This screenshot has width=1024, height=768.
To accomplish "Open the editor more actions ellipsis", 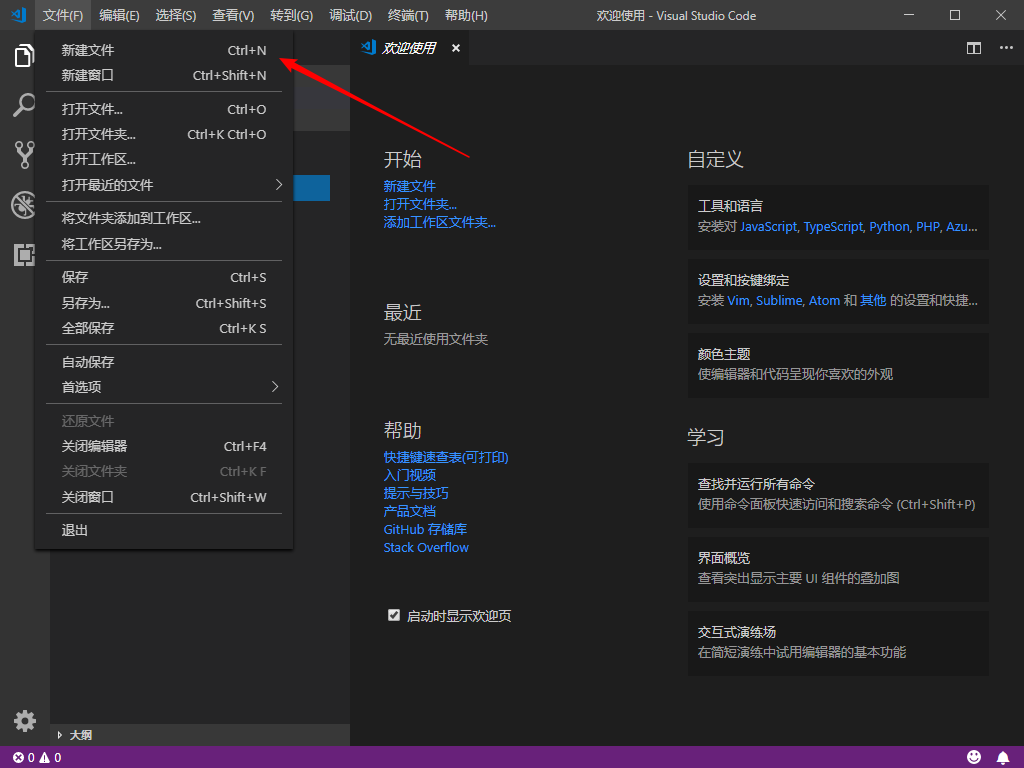I will 1006,48.
